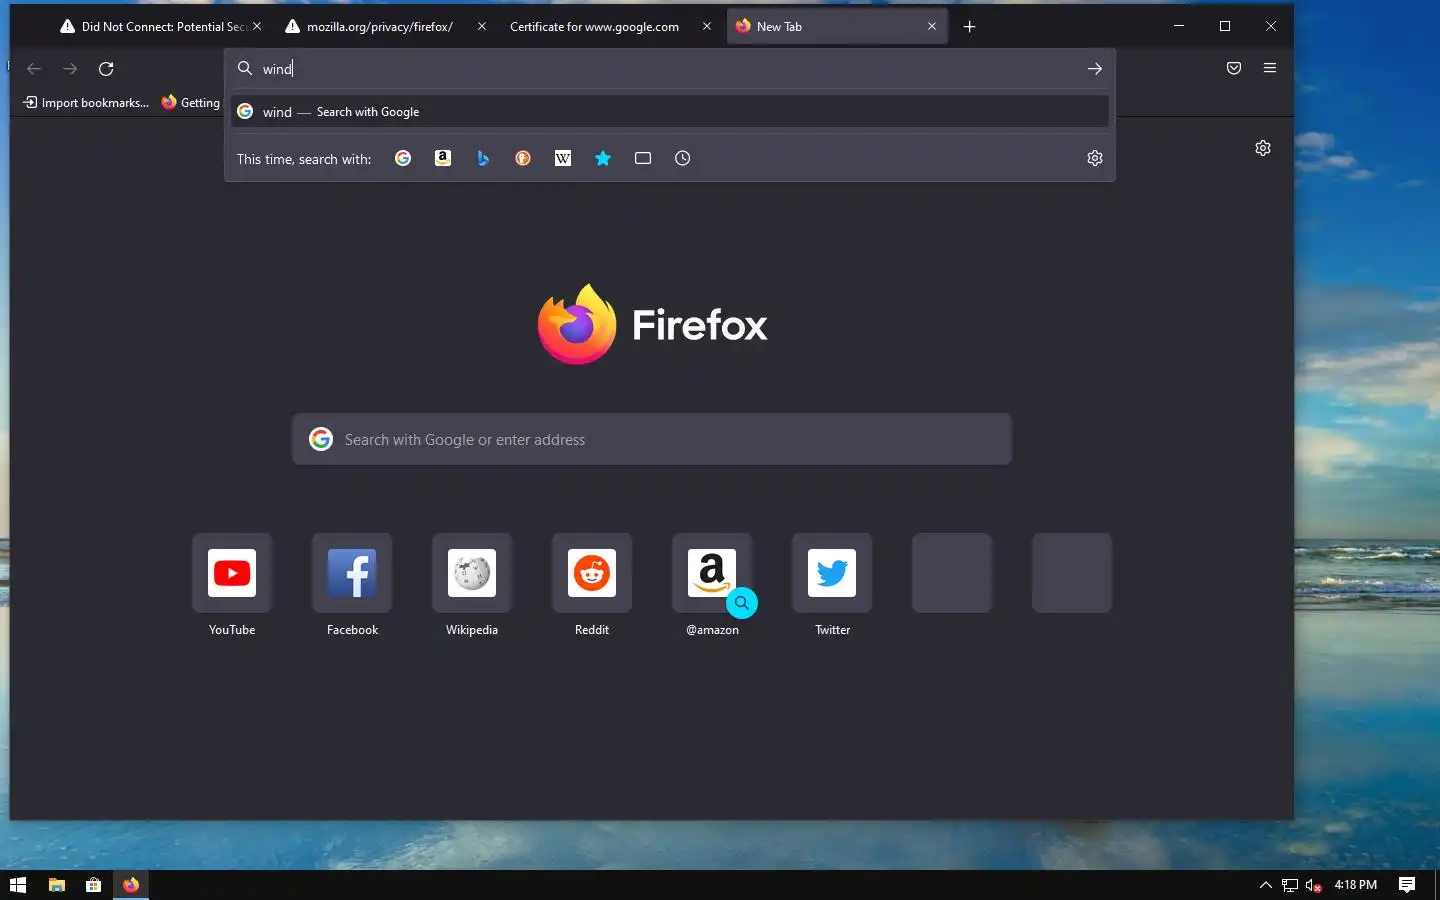Open the Getting Started bookmark

(x=191, y=102)
